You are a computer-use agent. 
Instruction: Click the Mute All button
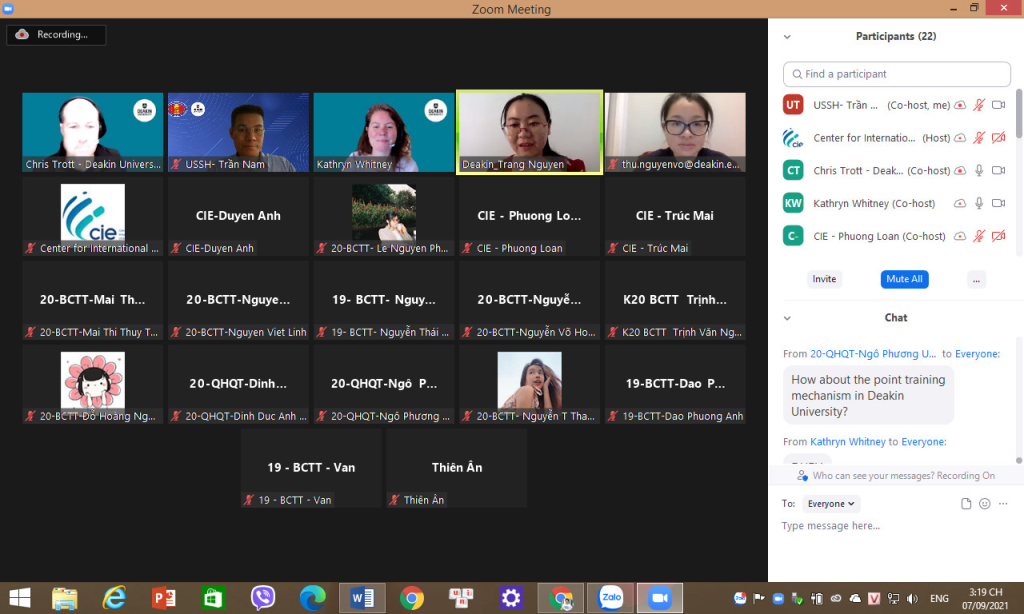click(904, 279)
